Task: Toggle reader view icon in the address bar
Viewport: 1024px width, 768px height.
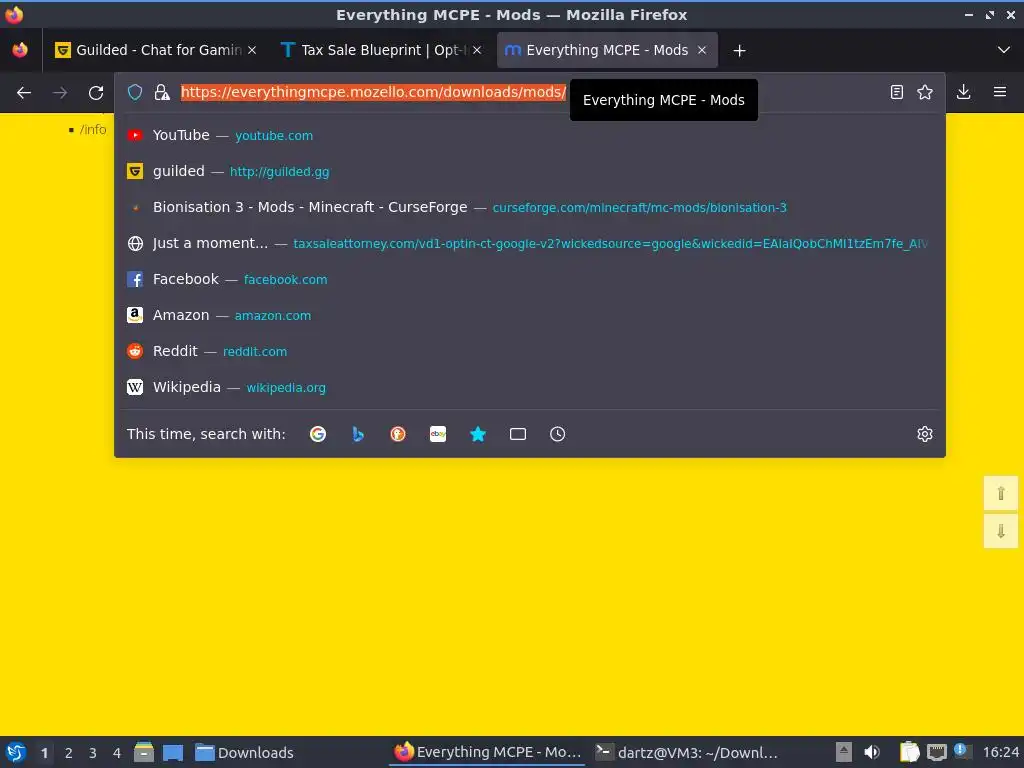Action: 897,93
